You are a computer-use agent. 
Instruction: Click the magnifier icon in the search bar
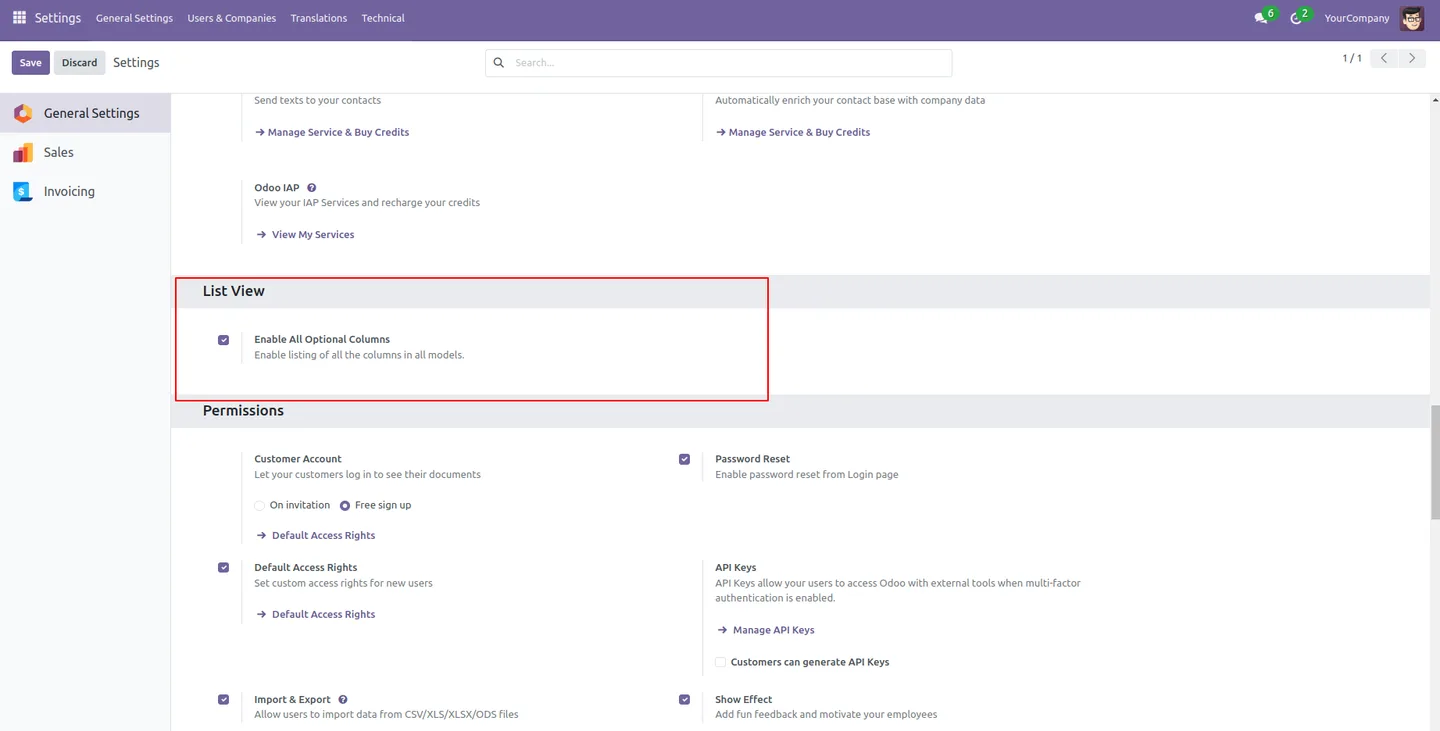(499, 63)
